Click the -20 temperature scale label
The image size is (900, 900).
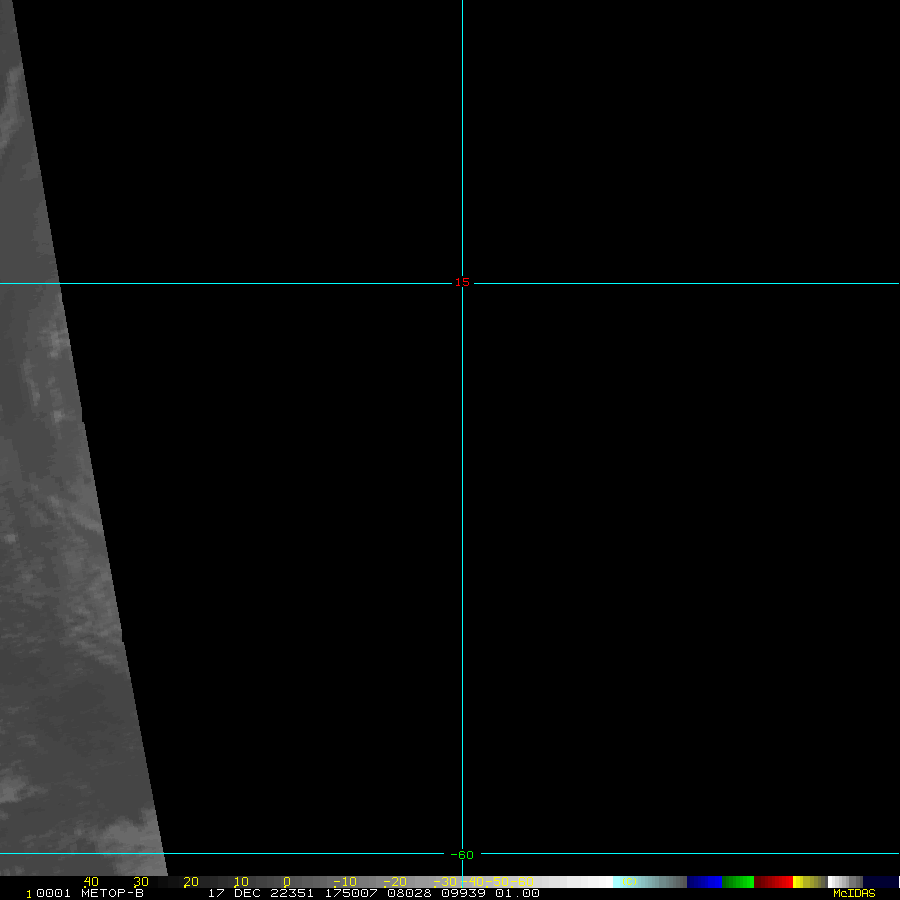pos(394,882)
